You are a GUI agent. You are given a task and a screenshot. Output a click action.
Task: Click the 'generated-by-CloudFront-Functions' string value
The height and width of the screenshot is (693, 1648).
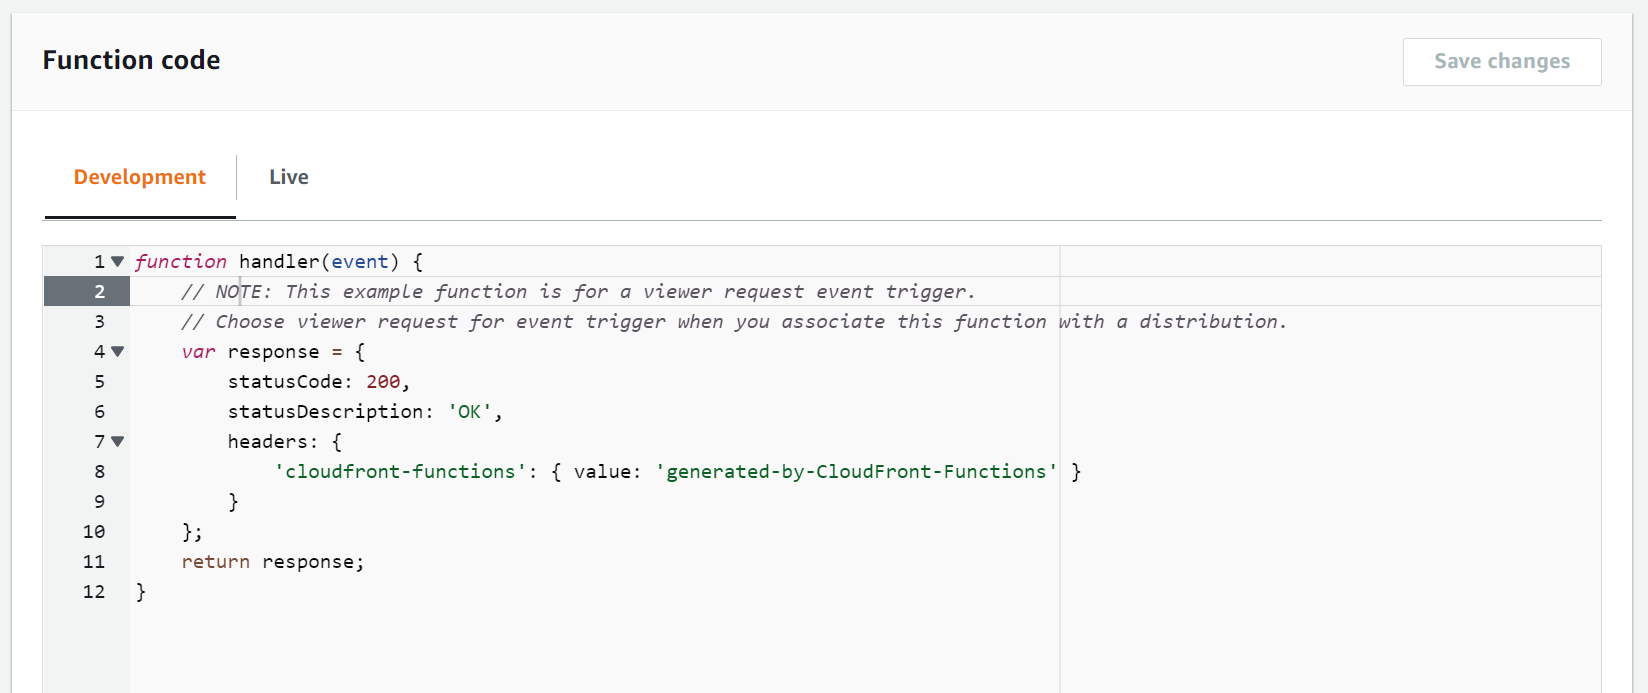pyautogui.click(x=856, y=472)
